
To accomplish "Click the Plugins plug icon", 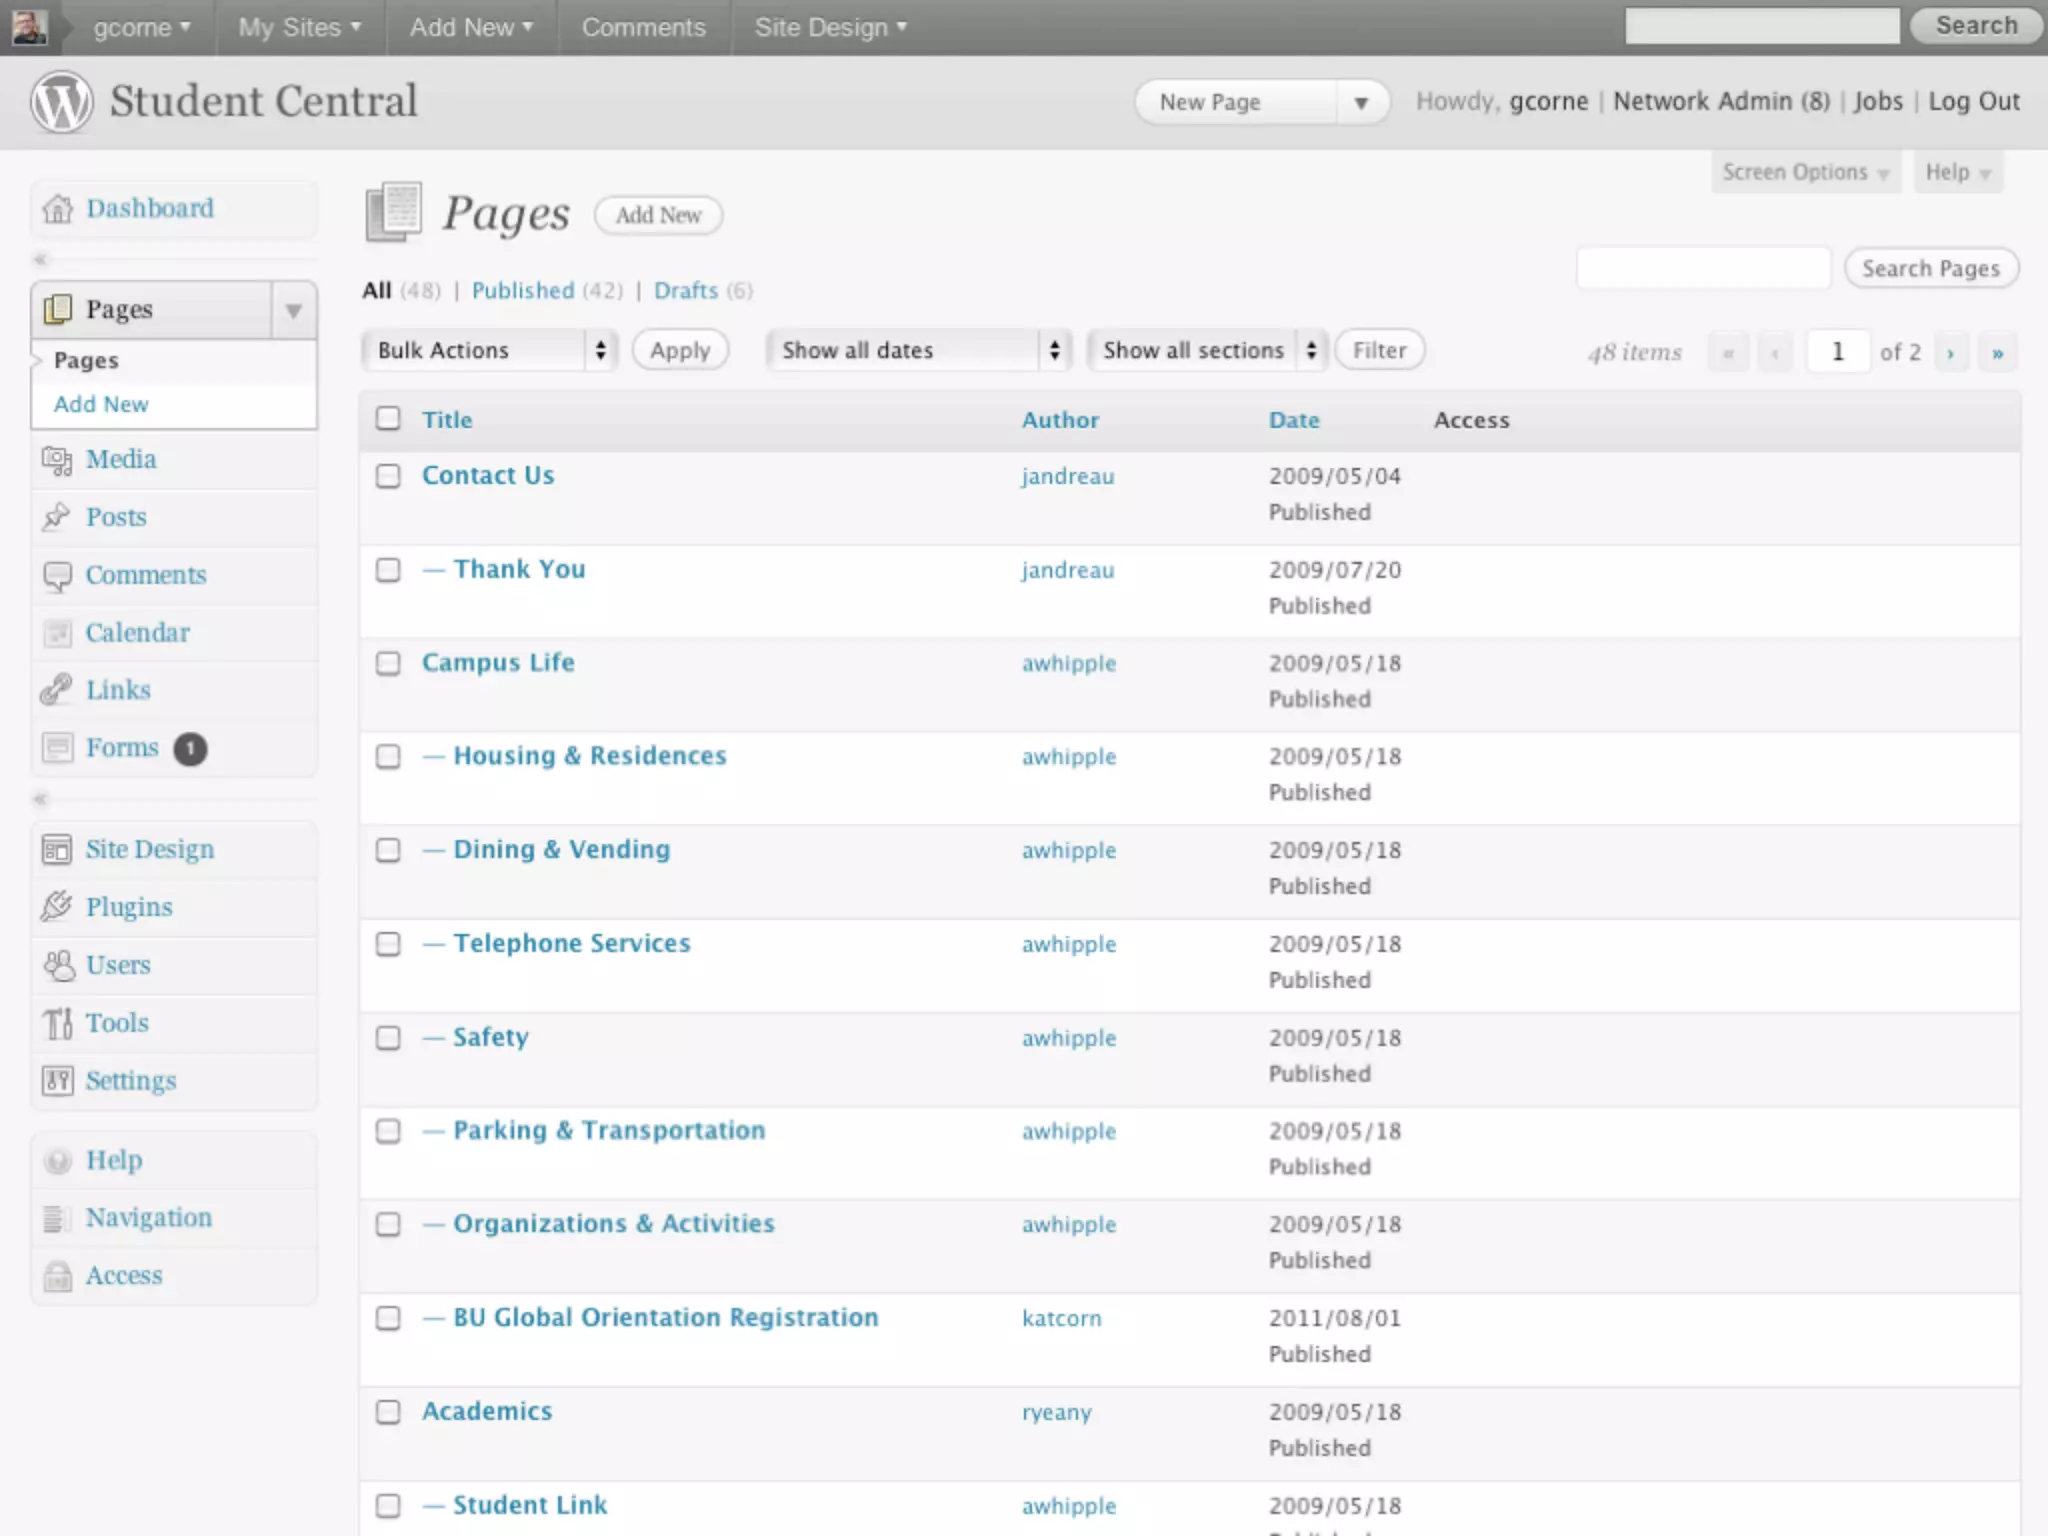I will click(x=57, y=907).
